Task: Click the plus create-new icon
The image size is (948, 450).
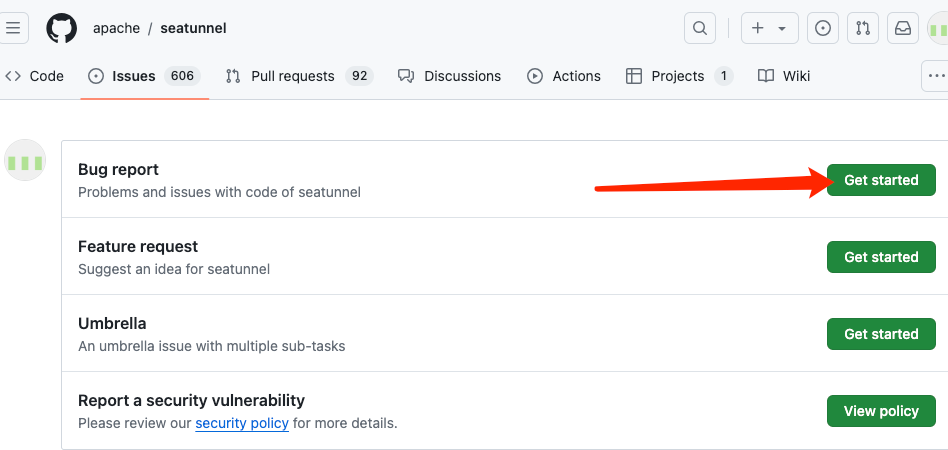Action: 758,28
